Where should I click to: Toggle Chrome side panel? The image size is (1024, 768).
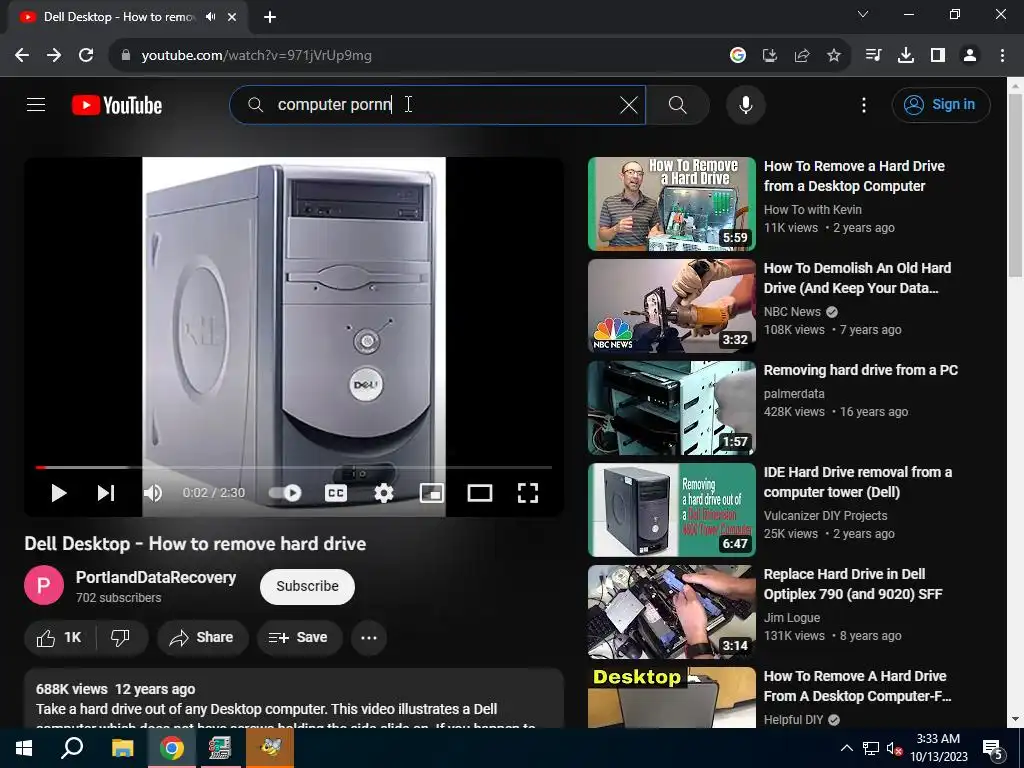pos(938,56)
